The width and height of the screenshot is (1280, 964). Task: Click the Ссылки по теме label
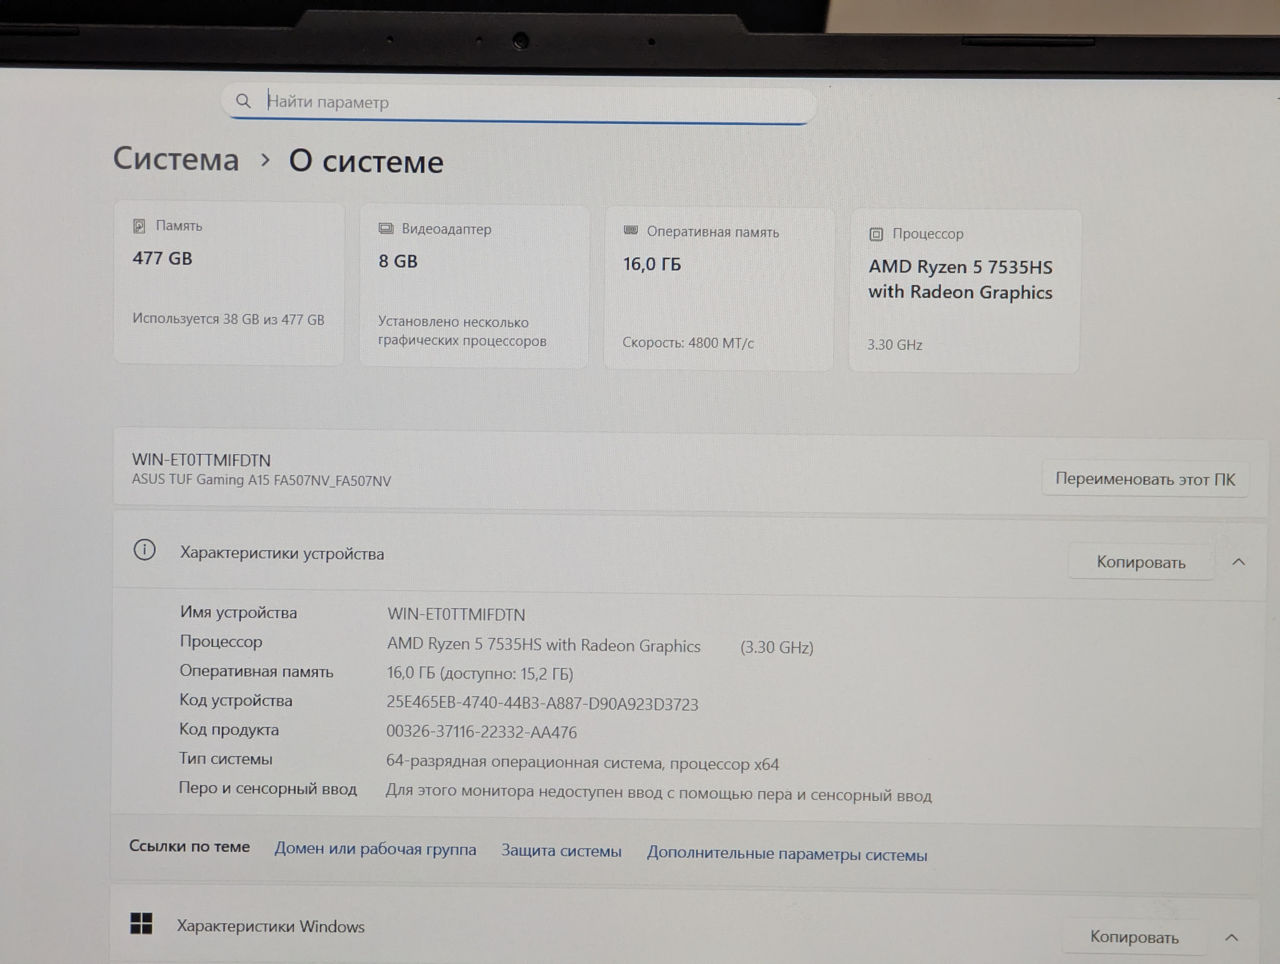(x=189, y=846)
